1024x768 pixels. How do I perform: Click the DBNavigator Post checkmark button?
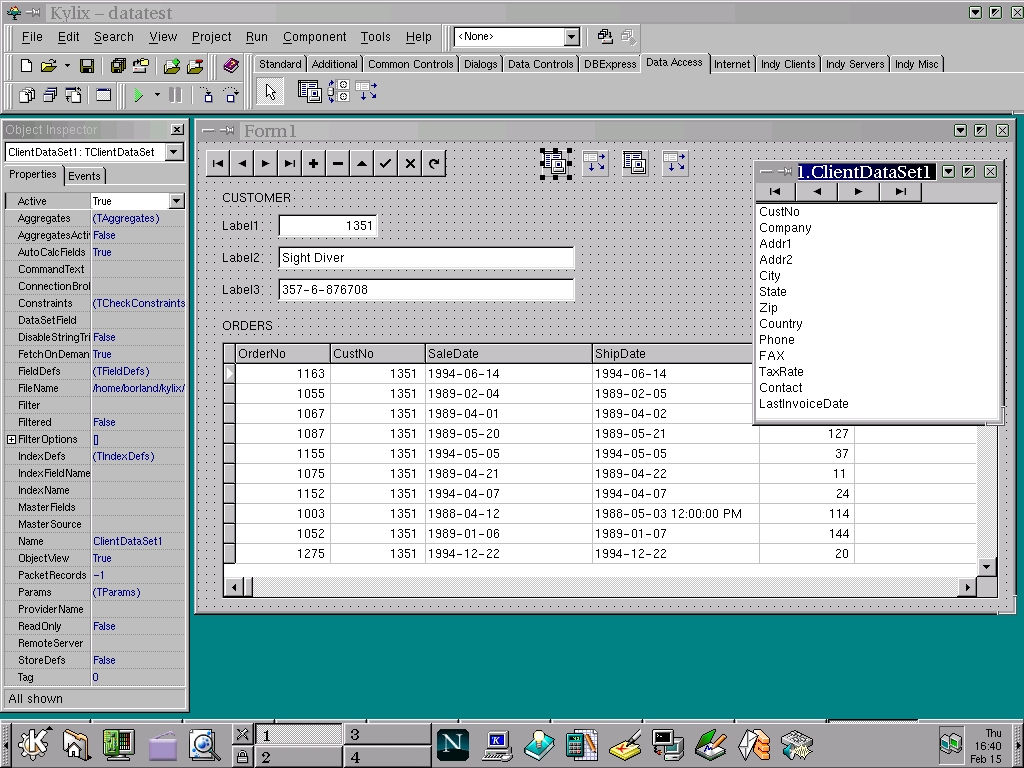pyautogui.click(x=385, y=163)
